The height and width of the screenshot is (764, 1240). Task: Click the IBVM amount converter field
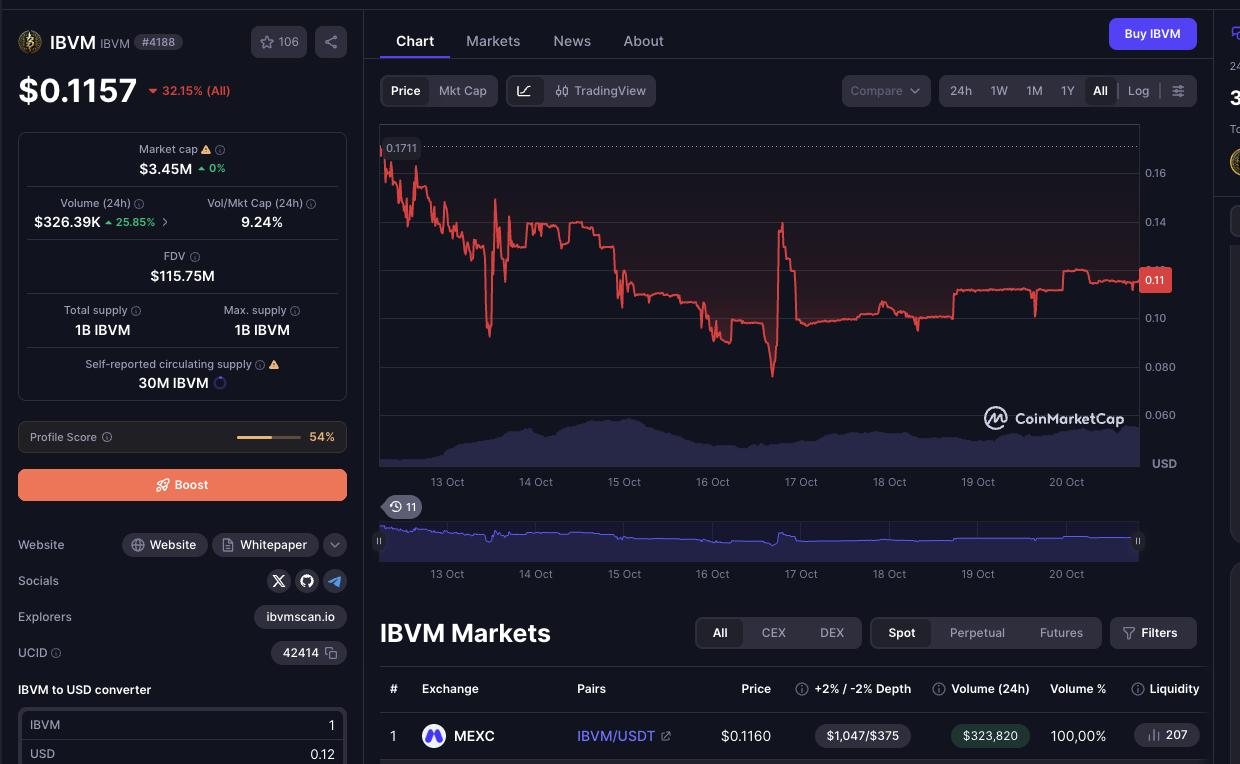pyautogui.click(x=182, y=726)
